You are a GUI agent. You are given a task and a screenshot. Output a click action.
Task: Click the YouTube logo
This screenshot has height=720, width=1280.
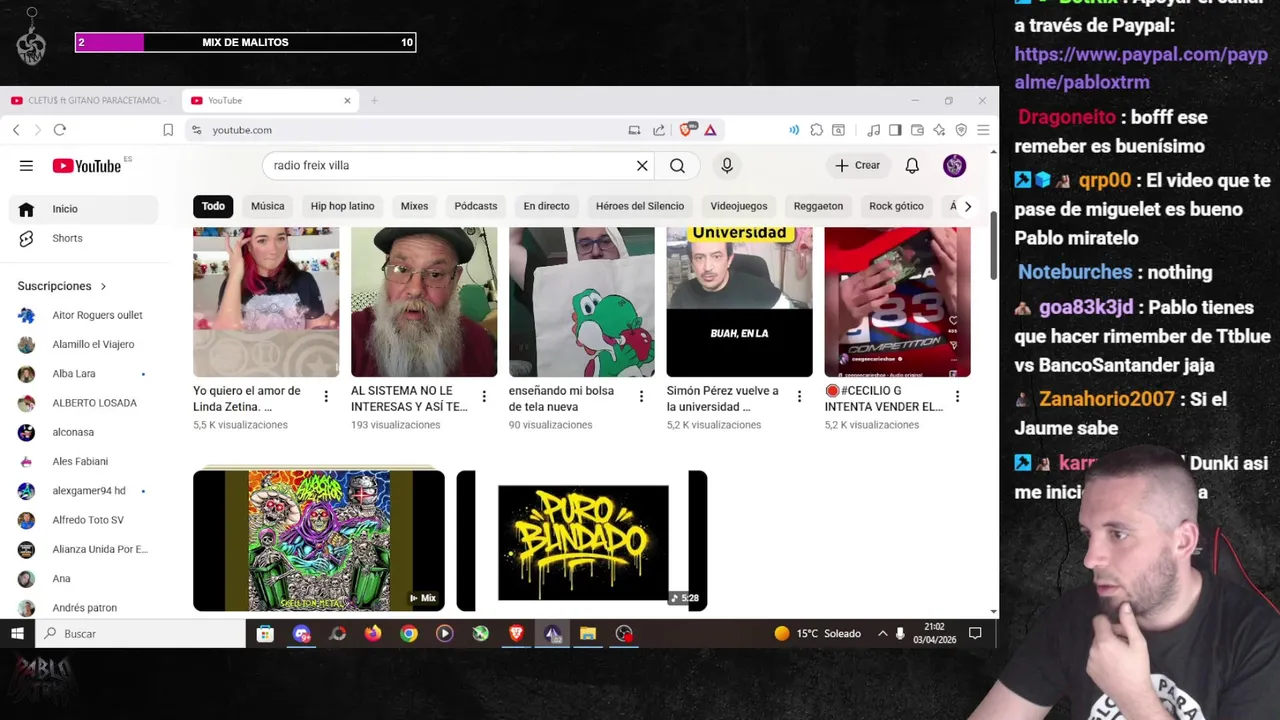[x=87, y=166]
